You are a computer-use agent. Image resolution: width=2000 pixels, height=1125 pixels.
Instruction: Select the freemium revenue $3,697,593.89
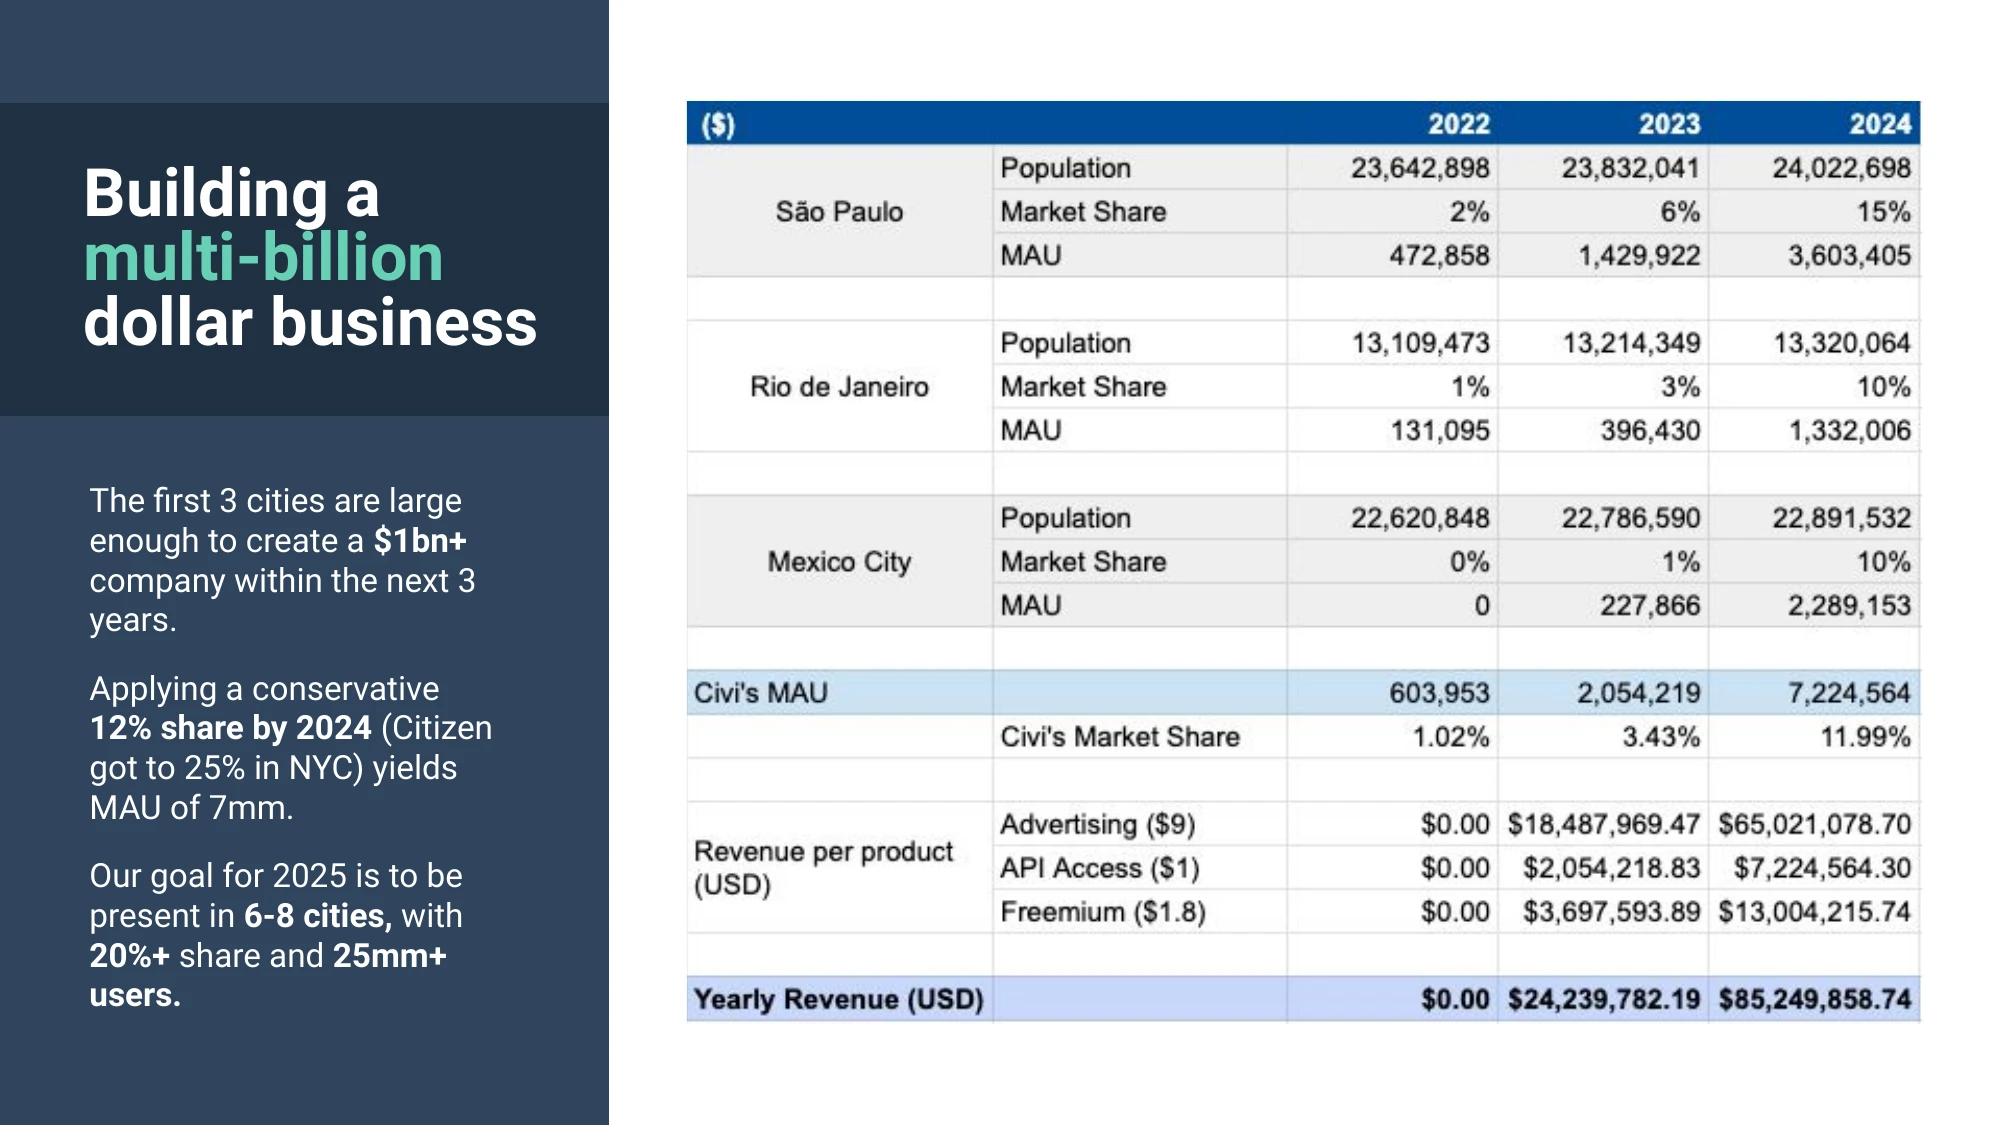[1612, 912]
